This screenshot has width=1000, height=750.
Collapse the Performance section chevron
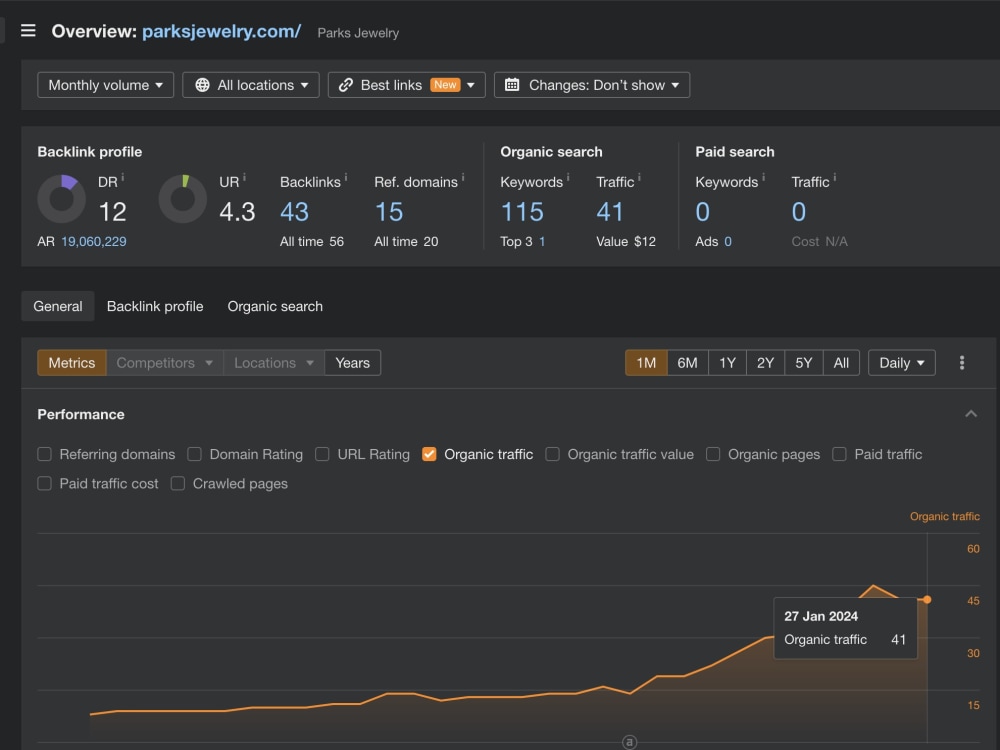click(x=971, y=414)
